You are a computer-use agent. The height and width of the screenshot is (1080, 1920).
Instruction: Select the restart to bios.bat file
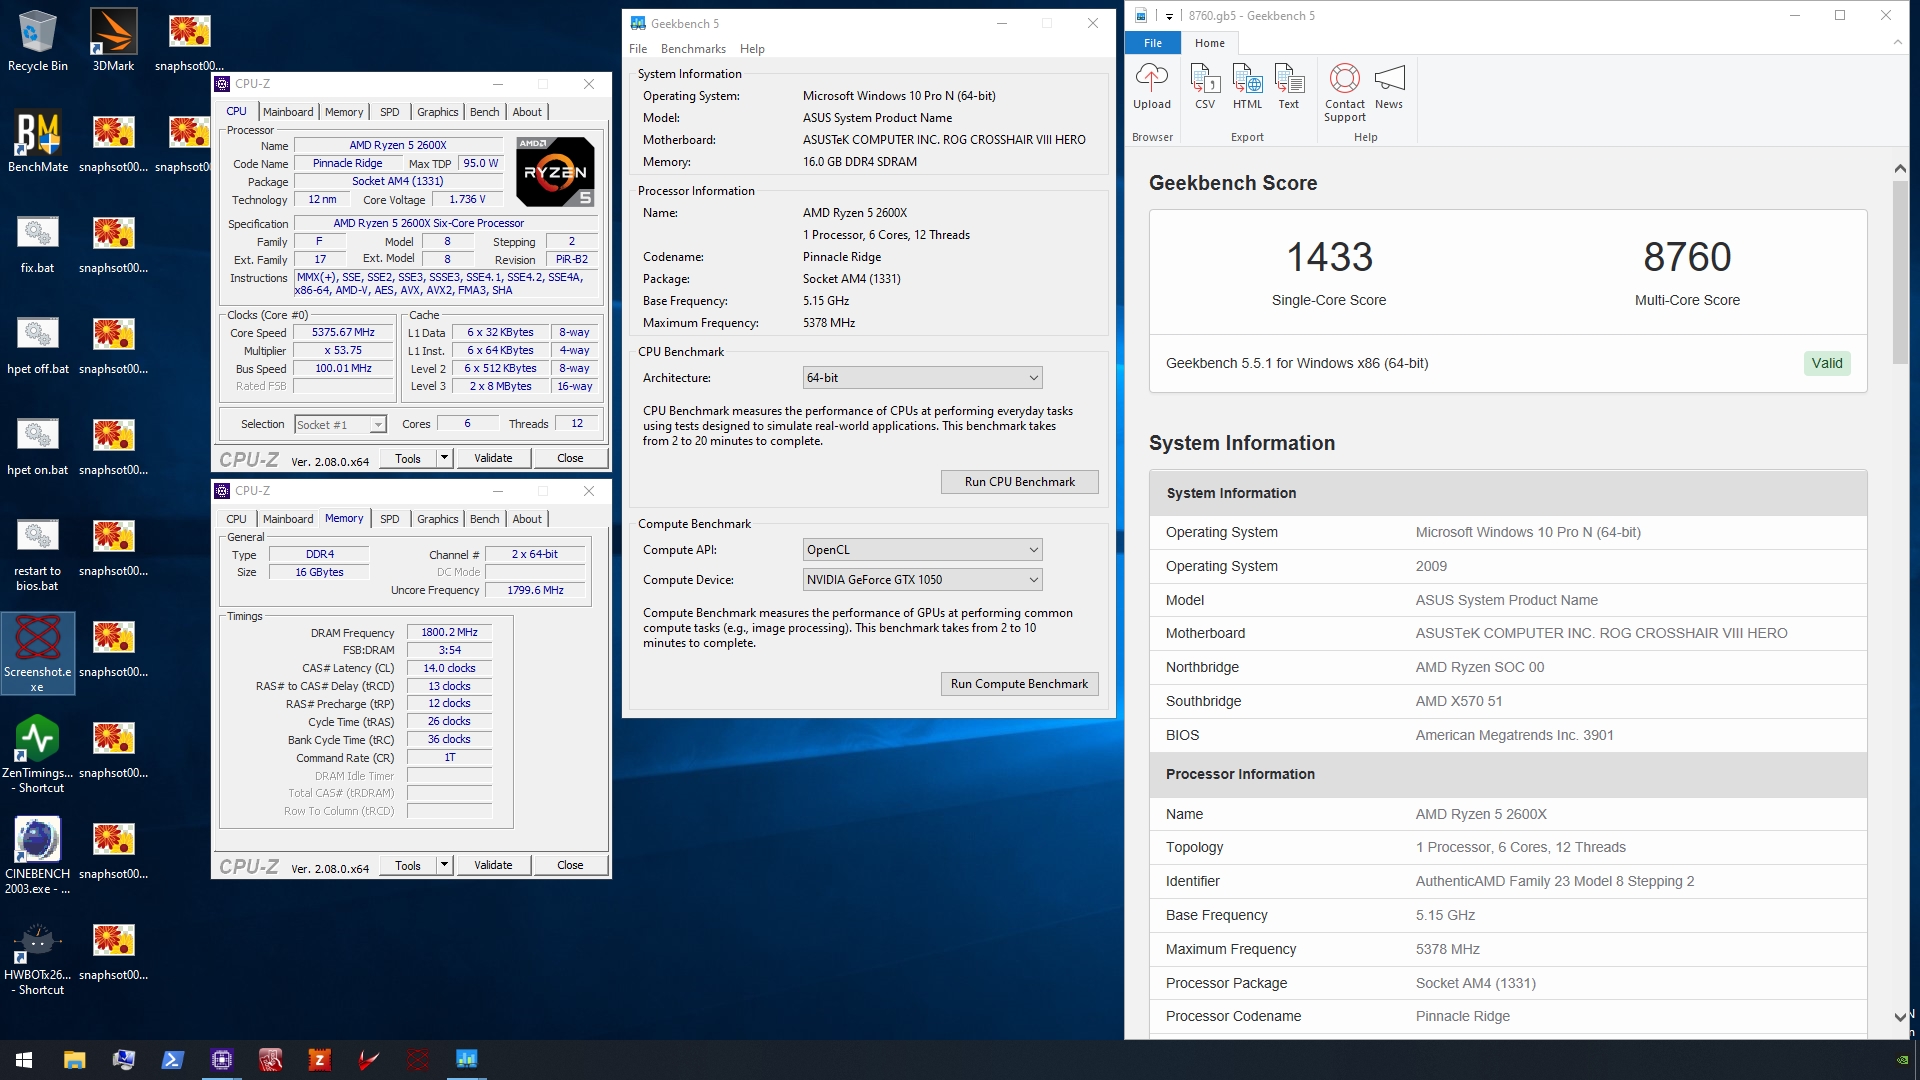point(38,553)
